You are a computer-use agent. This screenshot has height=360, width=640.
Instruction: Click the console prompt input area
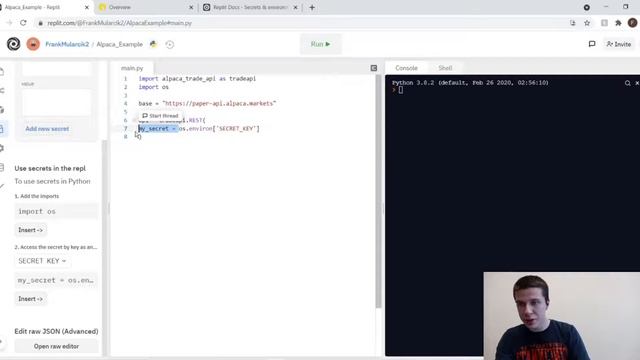click(401, 90)
